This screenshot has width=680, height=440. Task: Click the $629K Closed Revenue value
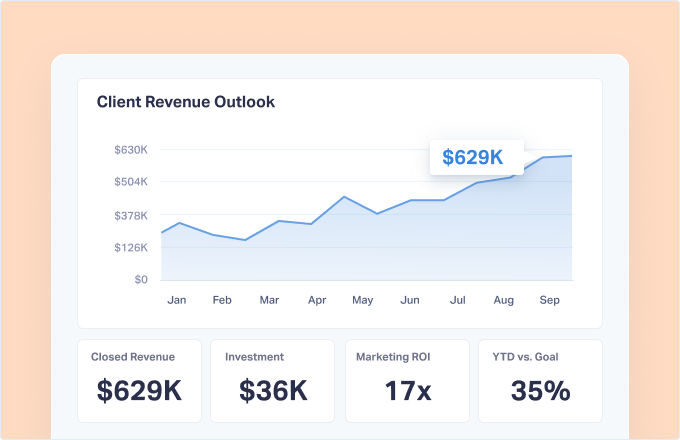139,391
